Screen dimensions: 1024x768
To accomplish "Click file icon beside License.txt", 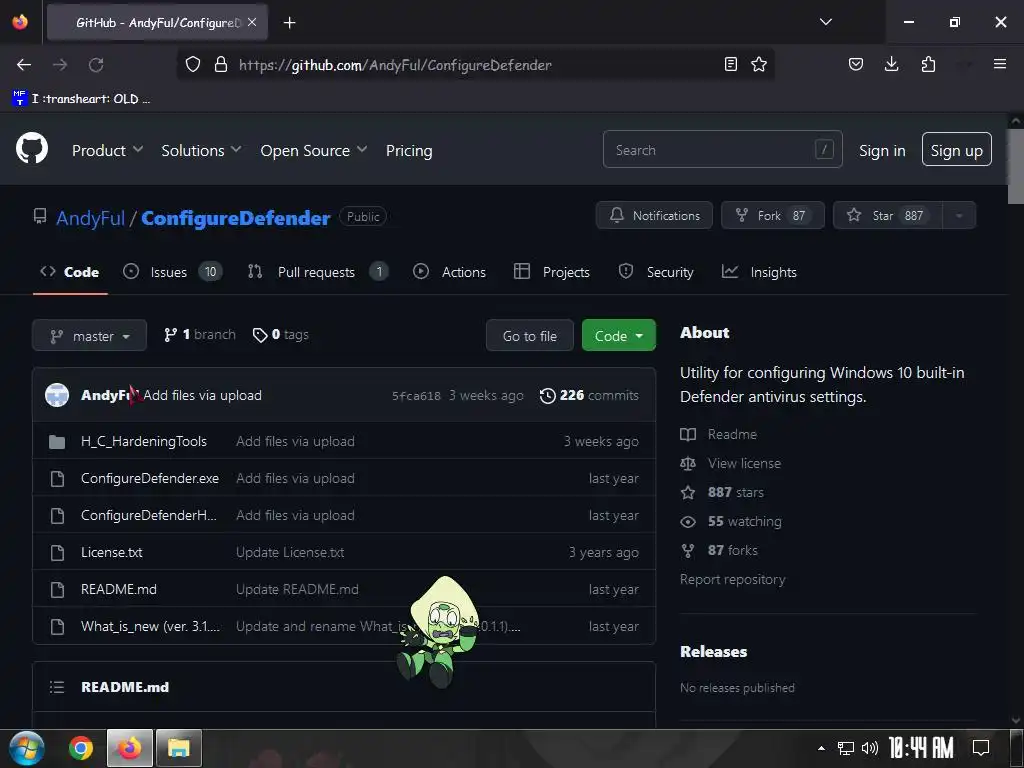I will [57, 552].
